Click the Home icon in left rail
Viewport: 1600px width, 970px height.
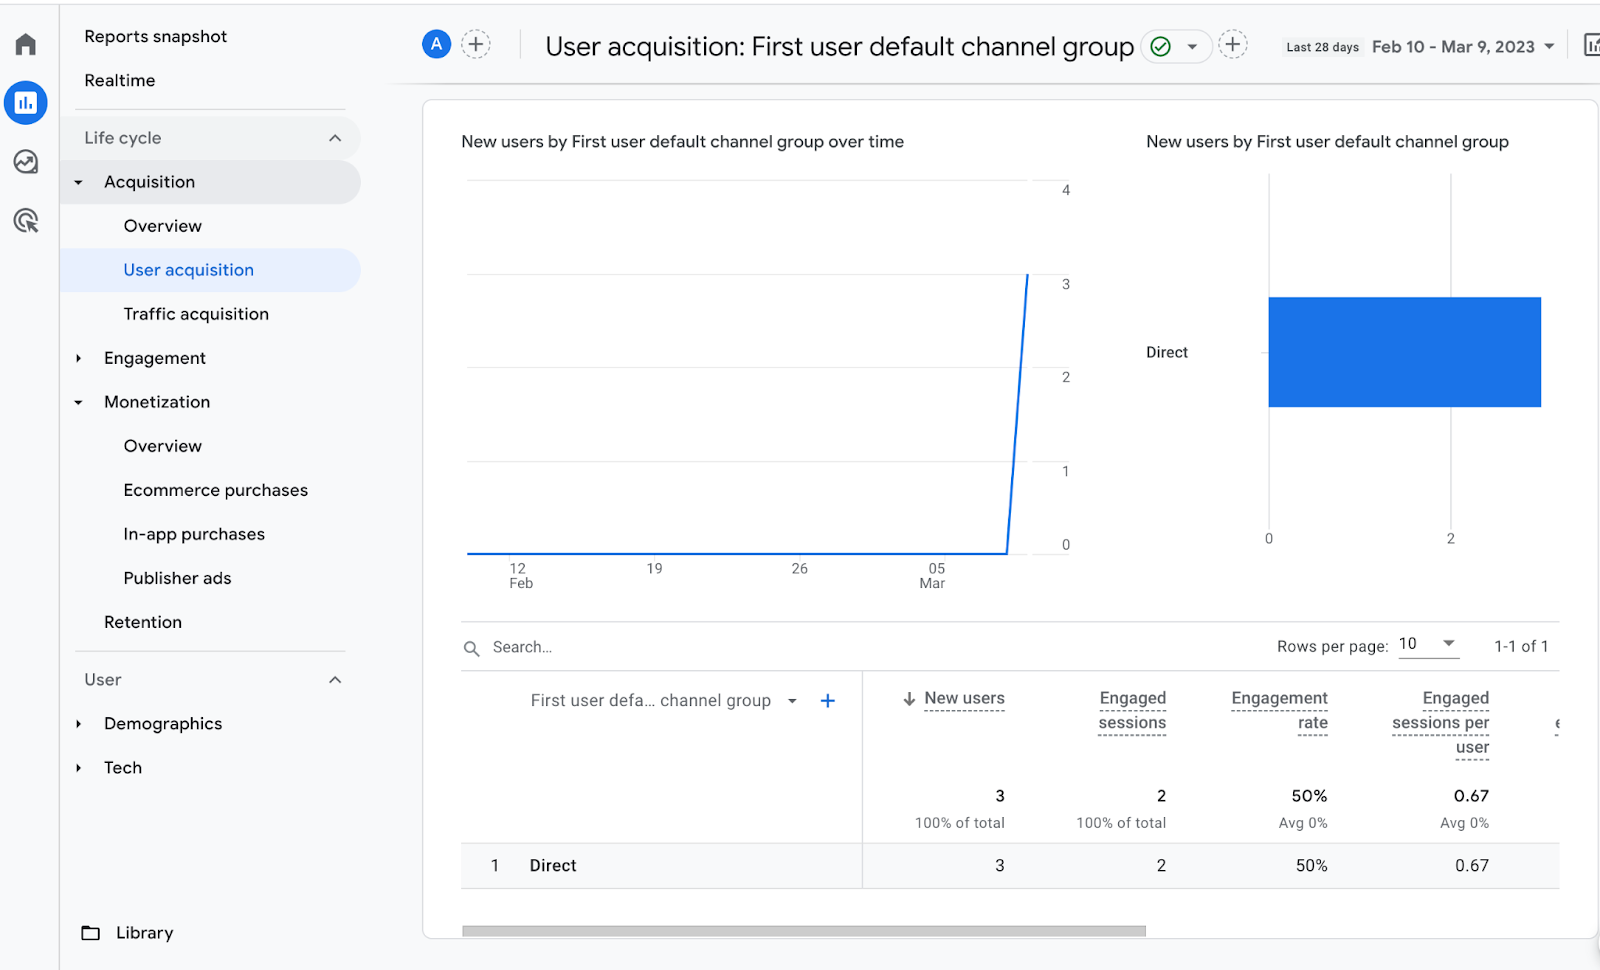[26, 44]
